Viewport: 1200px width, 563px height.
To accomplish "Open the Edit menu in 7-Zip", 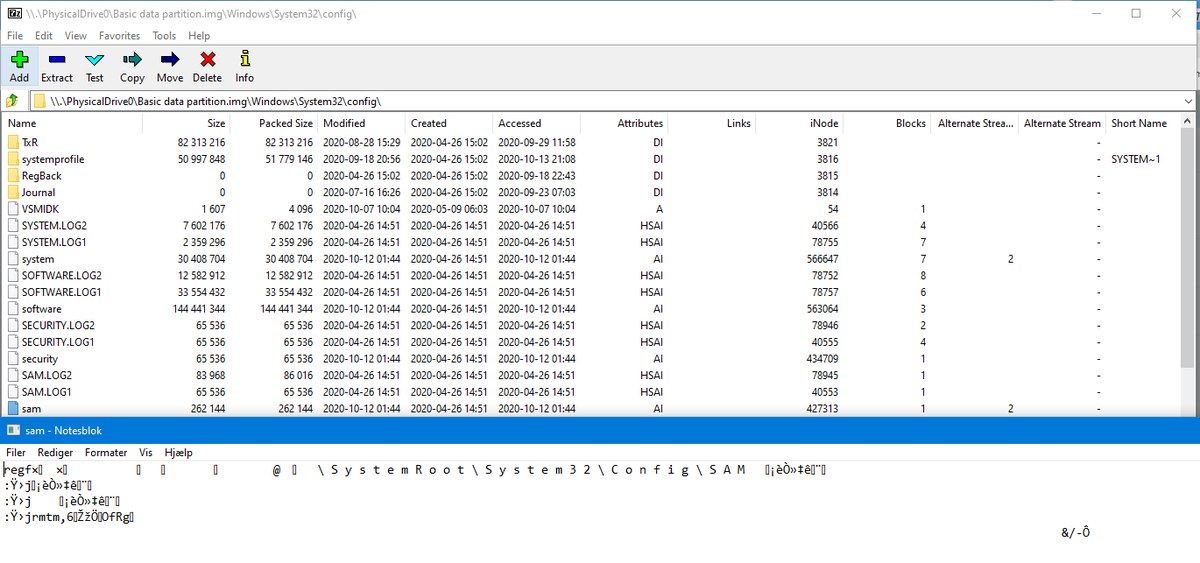I will click(44, 35).
